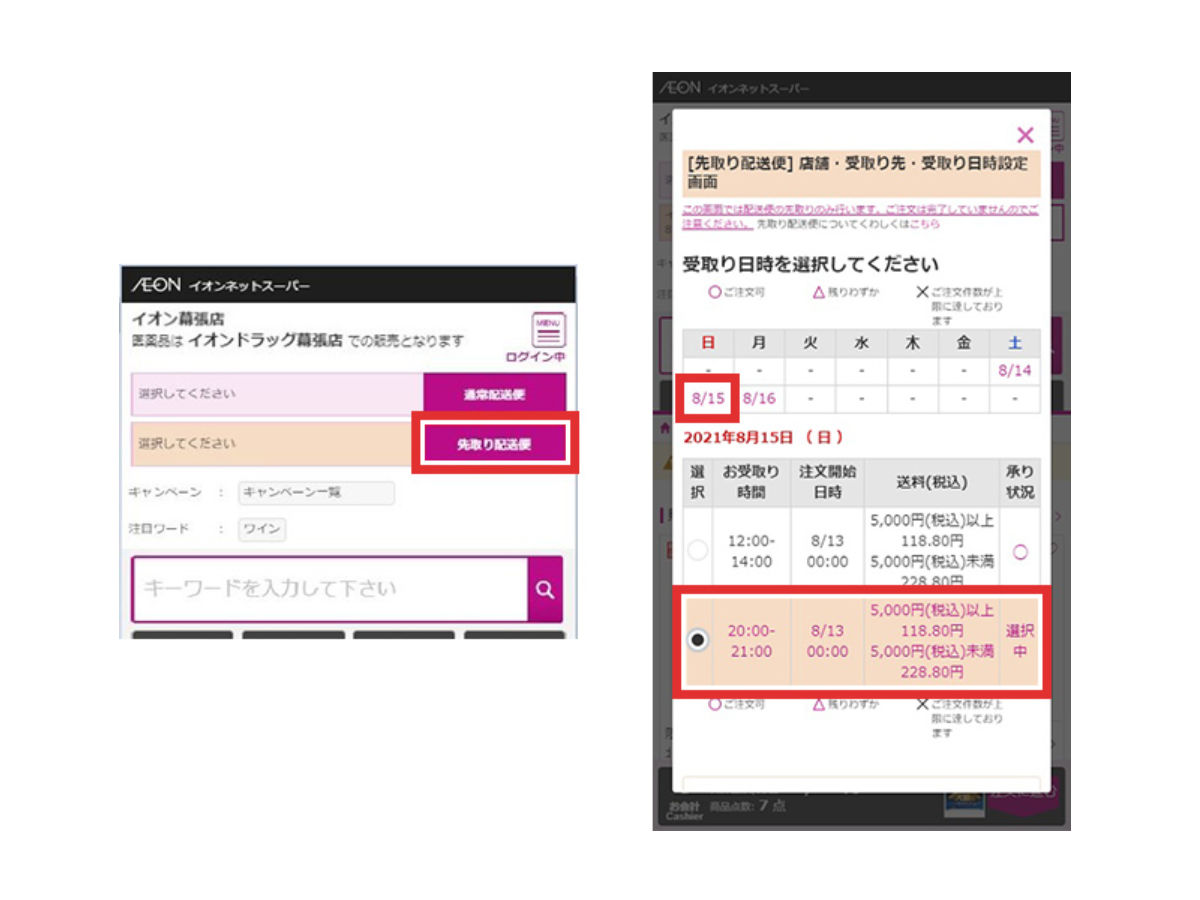Click the ワイン featured keyword tag
The height and width of the screenshot is (900, 1200).
pyautogui.click(x=262, y=529)
